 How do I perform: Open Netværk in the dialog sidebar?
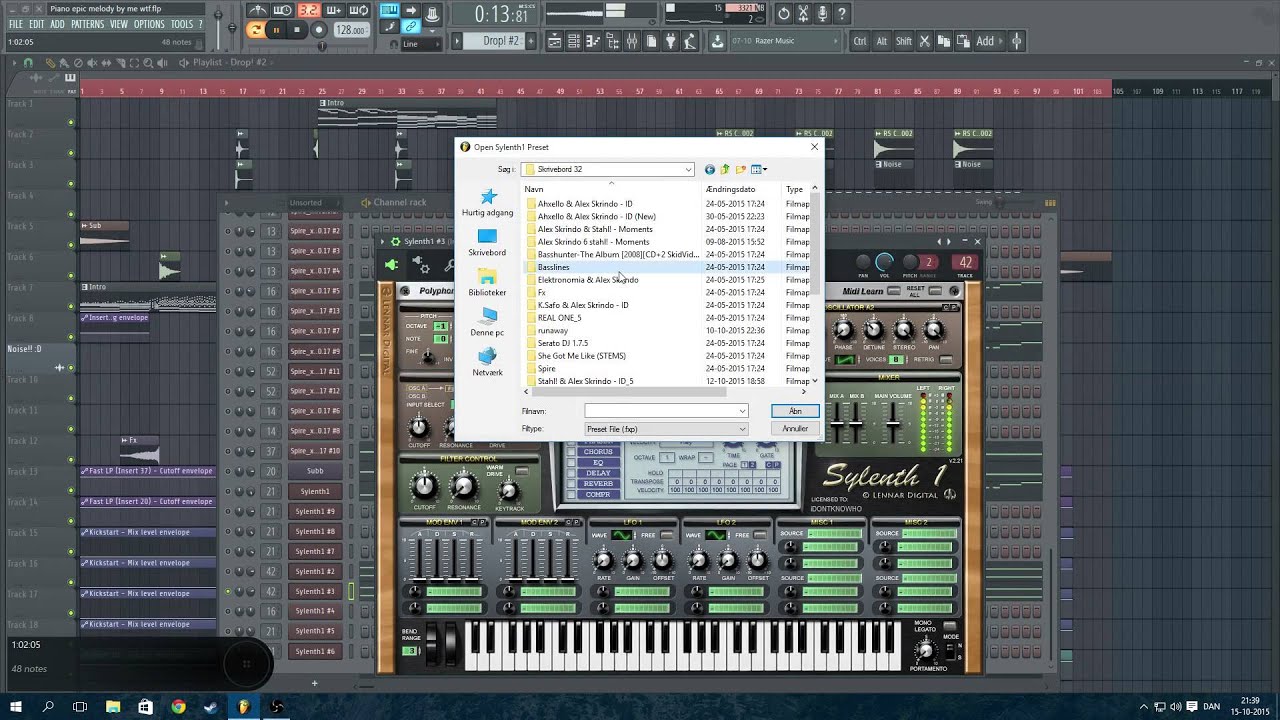487,362
